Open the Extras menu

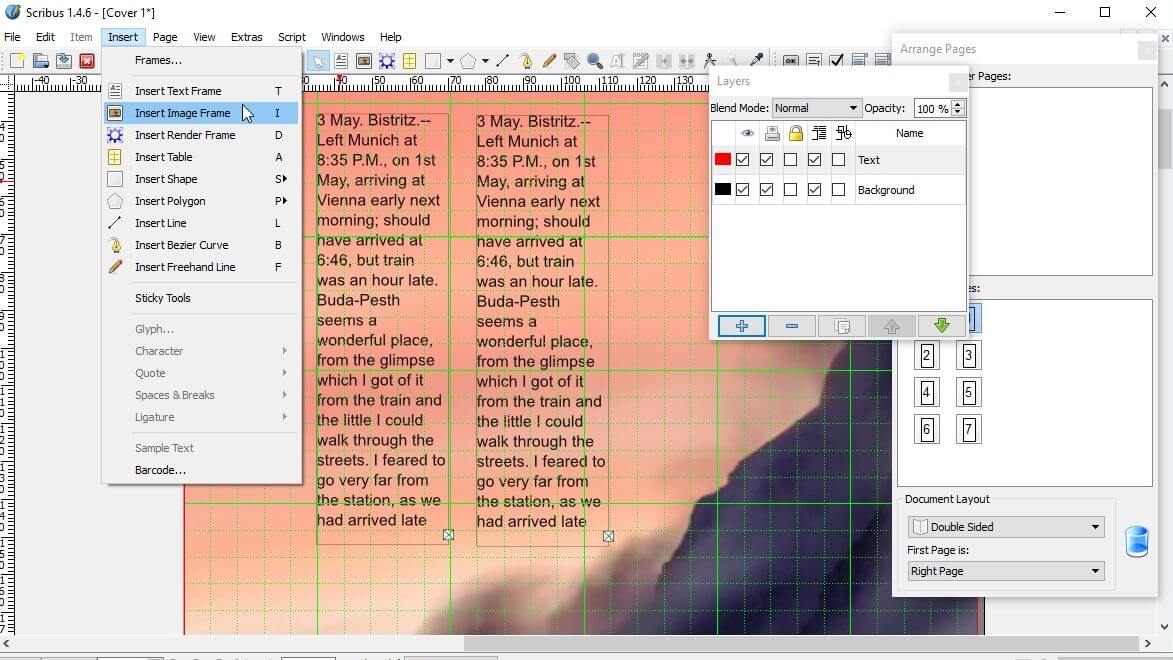pyautogui.click(x=246, y=37)
